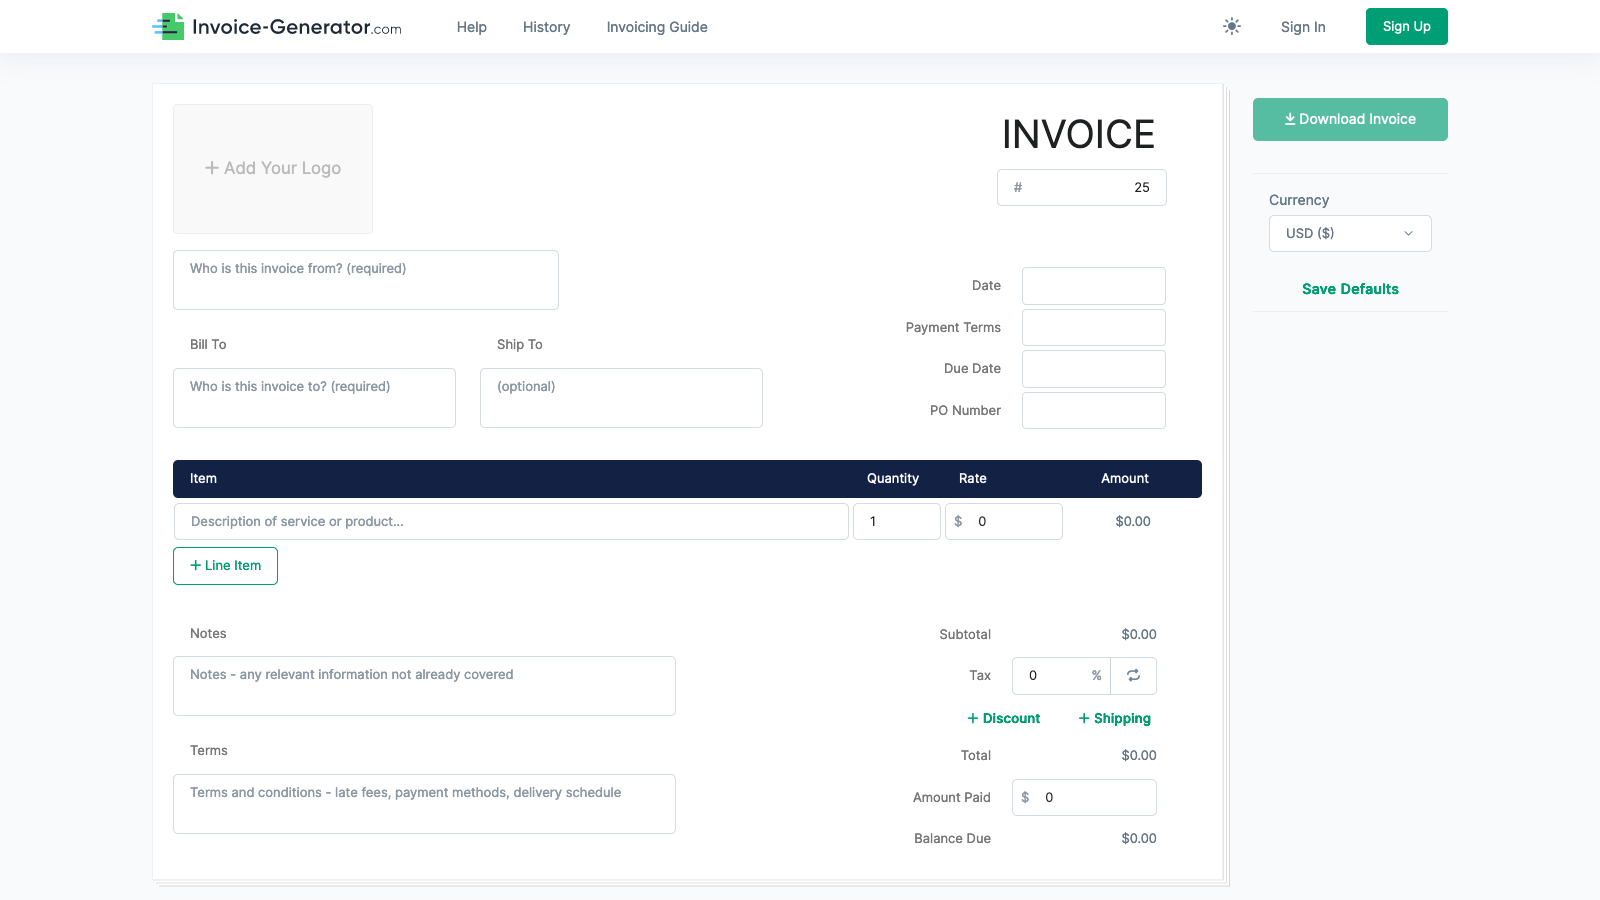Open the Currency dropdown
The width and height of the screenshot is (1600, 900).
(x=1349, y=233)
